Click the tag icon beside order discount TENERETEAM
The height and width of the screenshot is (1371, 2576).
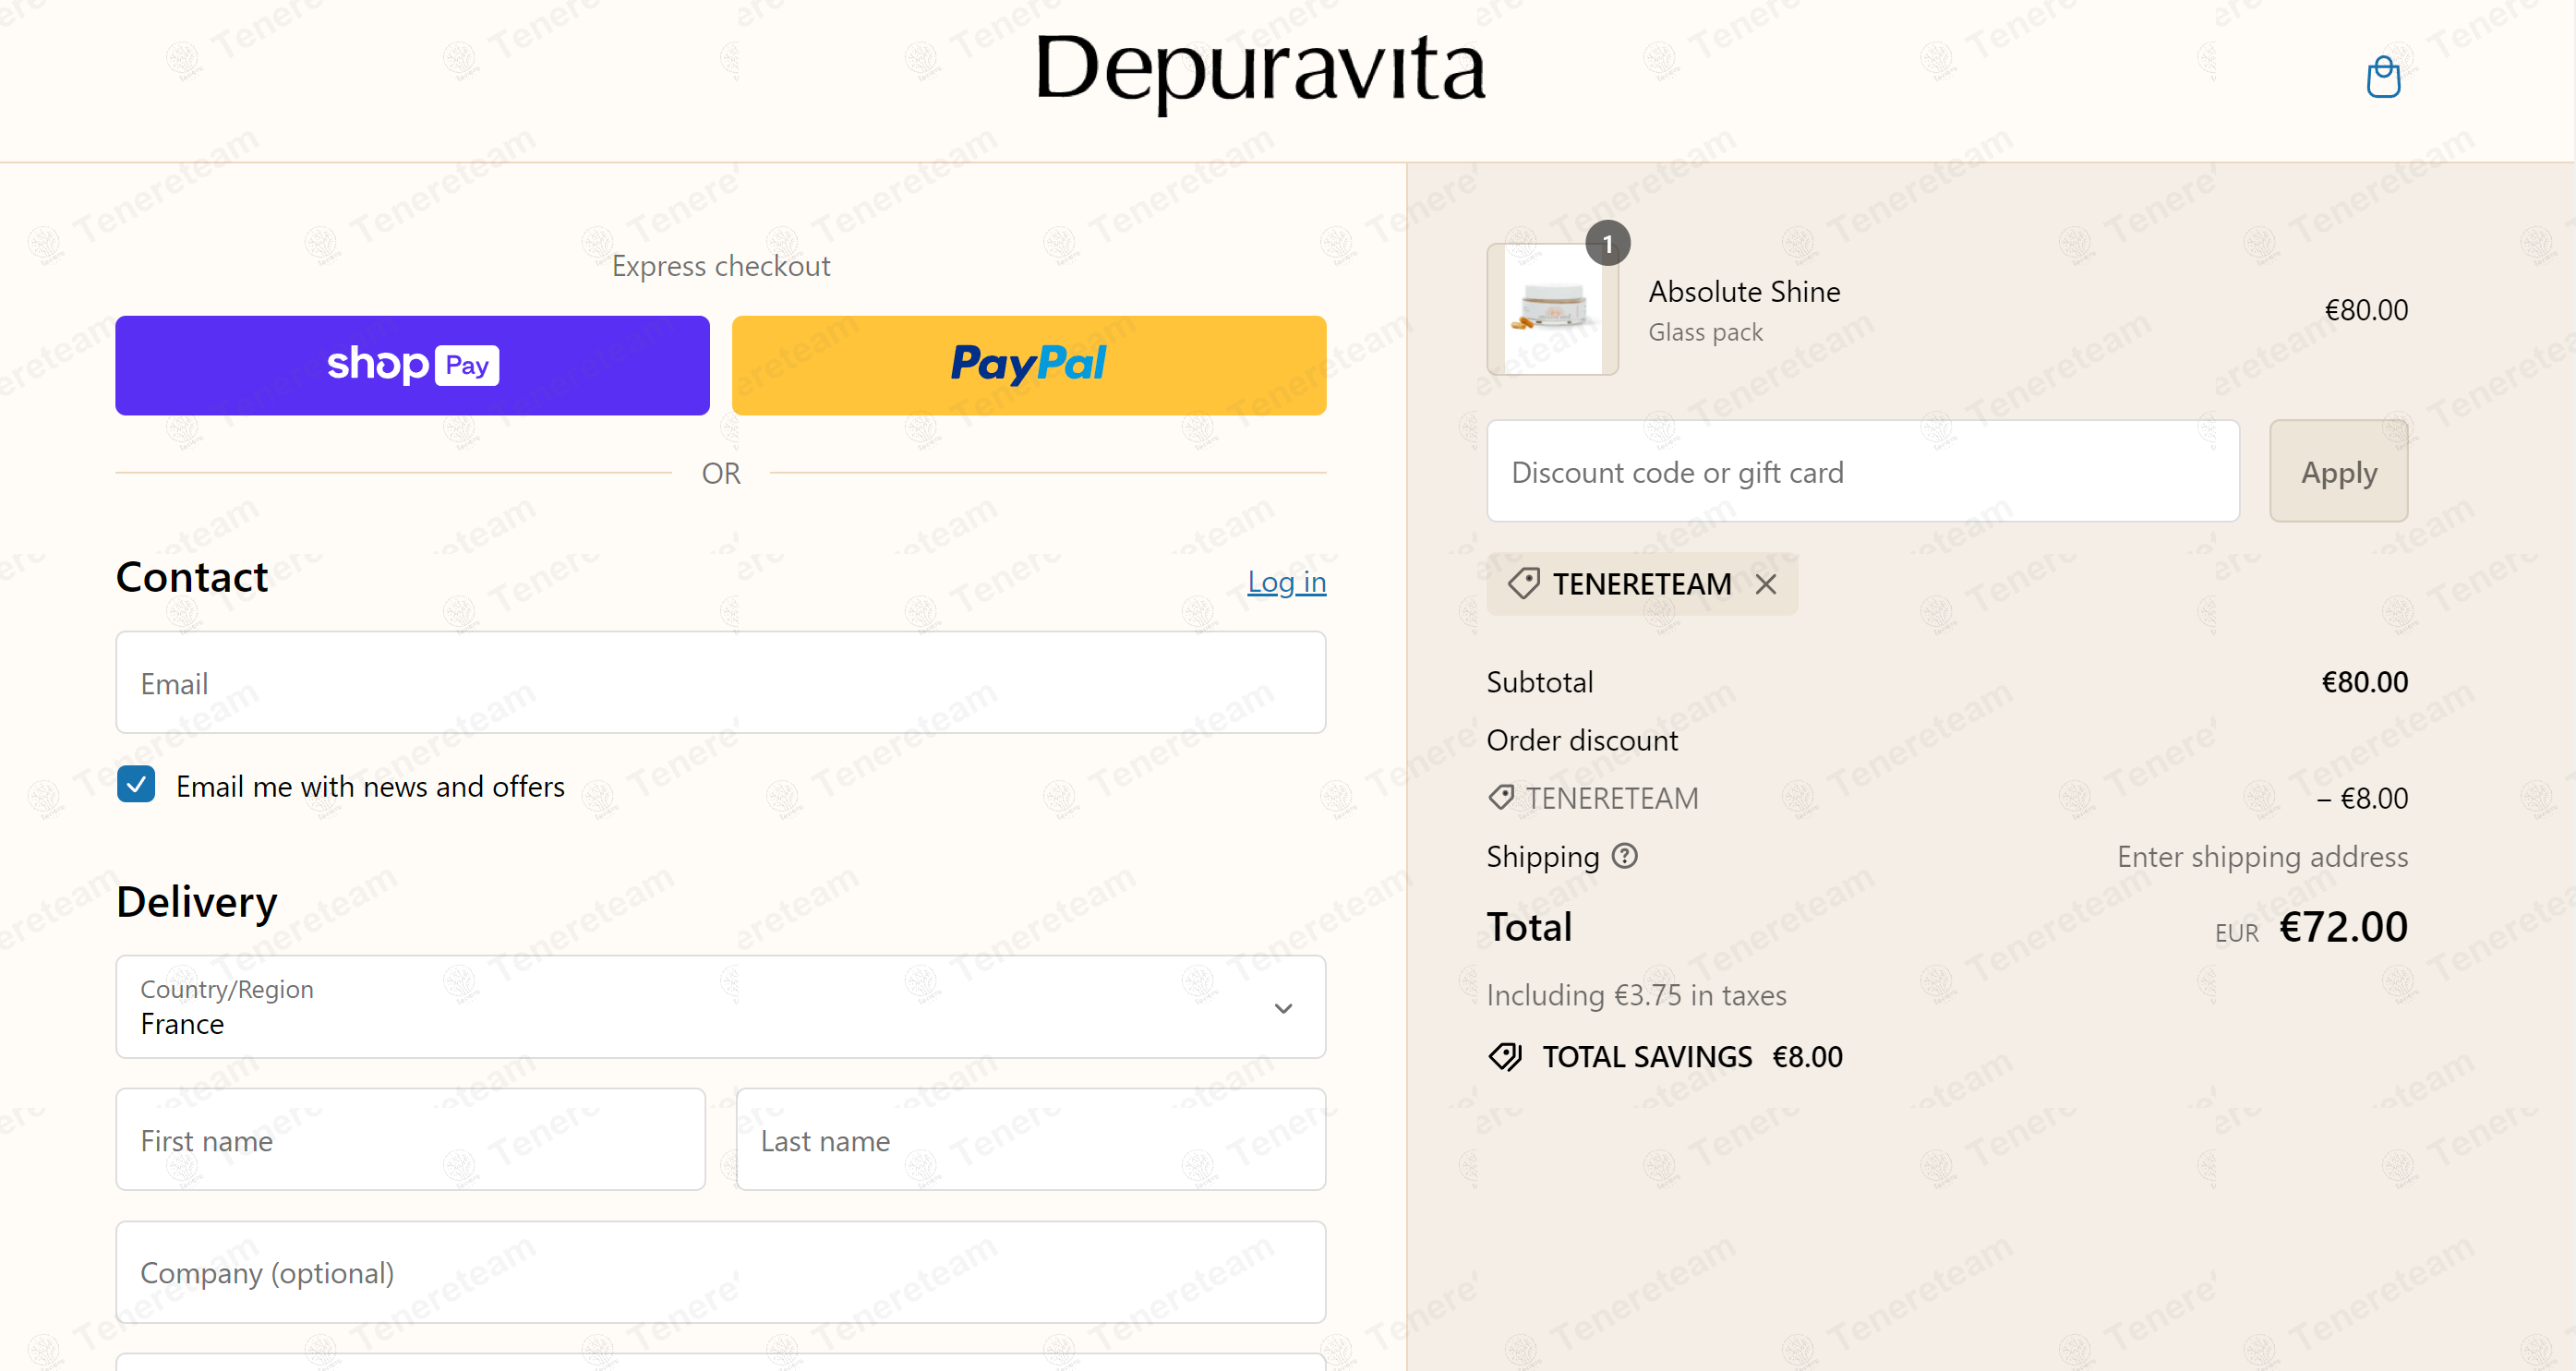[x=1501, y=798]
